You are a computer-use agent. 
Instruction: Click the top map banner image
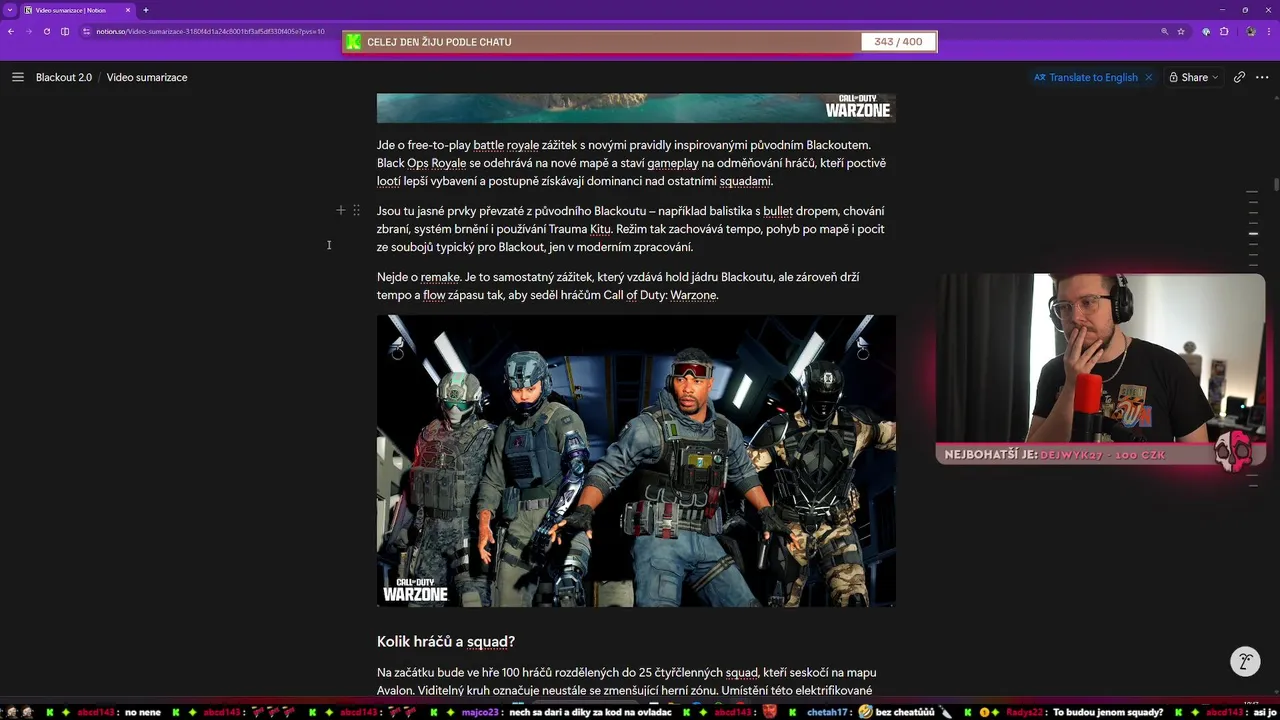636,107
